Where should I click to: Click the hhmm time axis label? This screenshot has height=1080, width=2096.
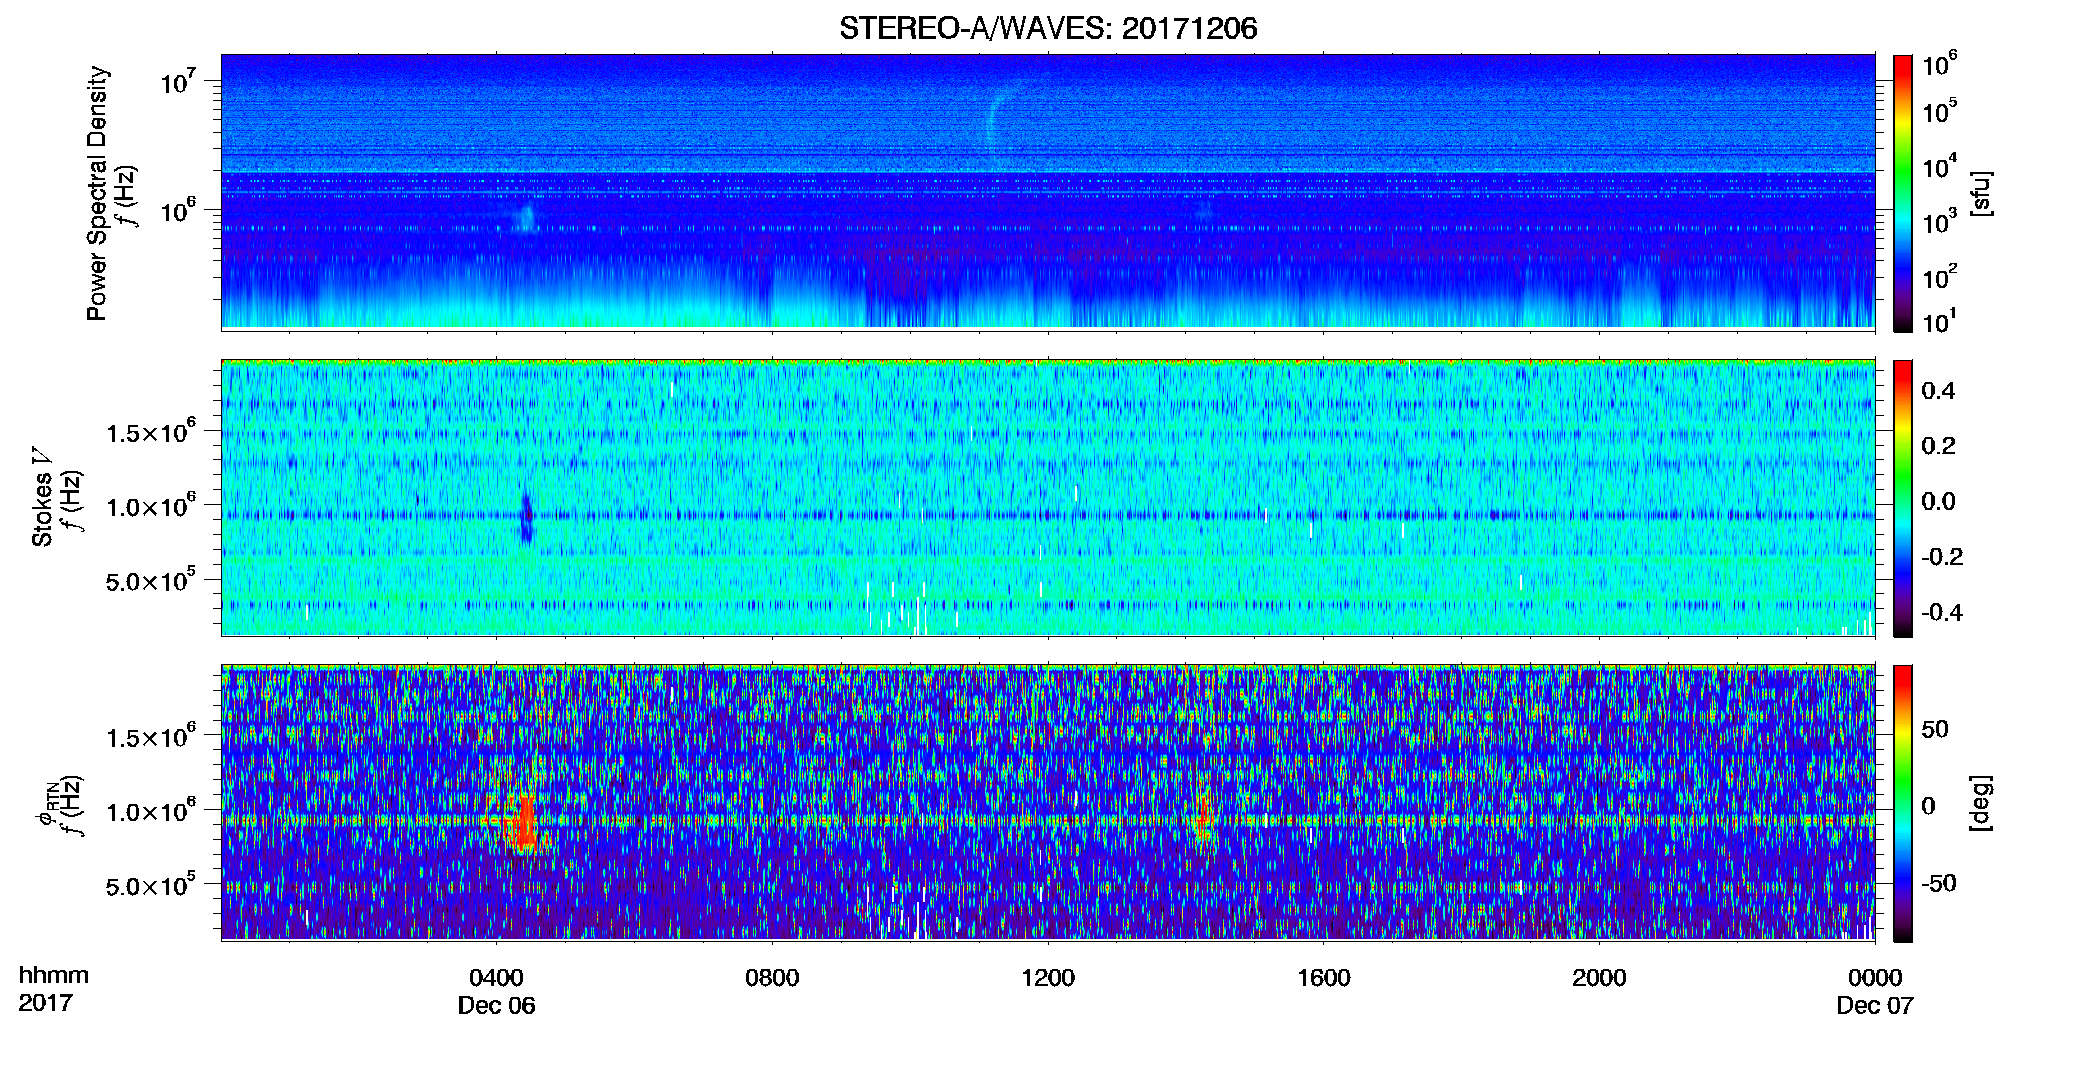point(54,976)
